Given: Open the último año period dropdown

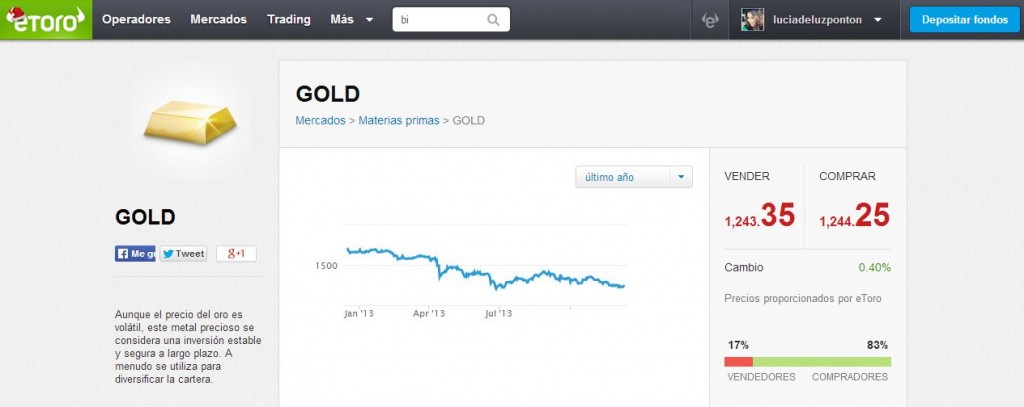Looking at the screenshot, I should tap(633, 177).
